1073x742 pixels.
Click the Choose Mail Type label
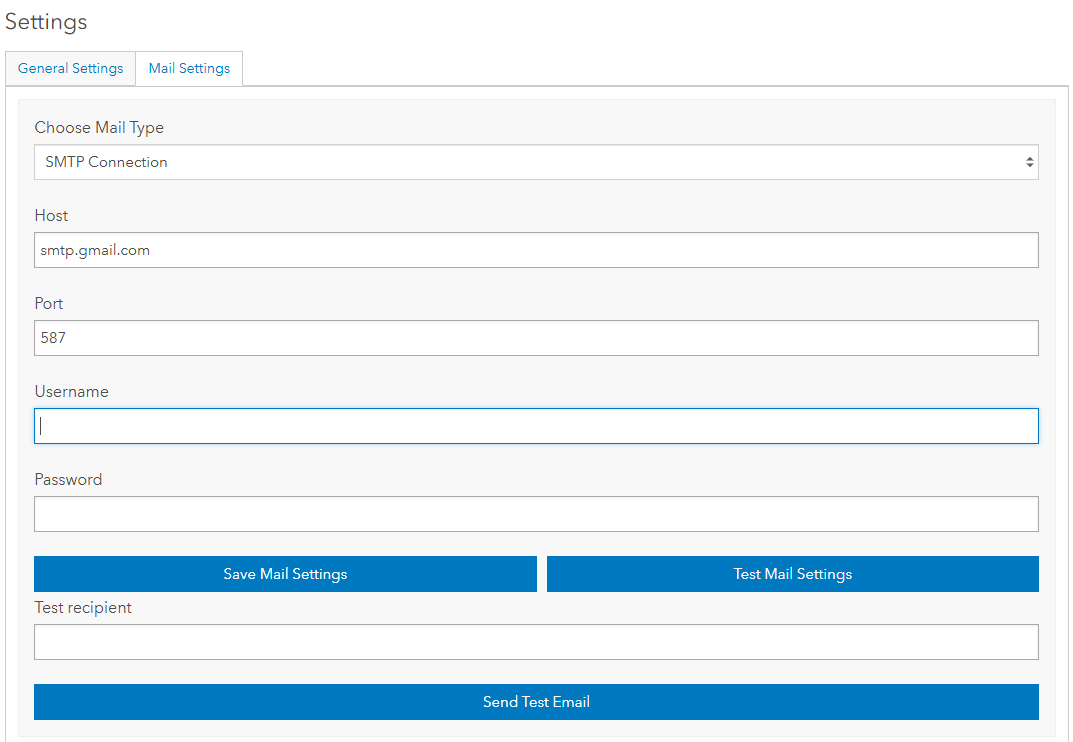[99, 128]
